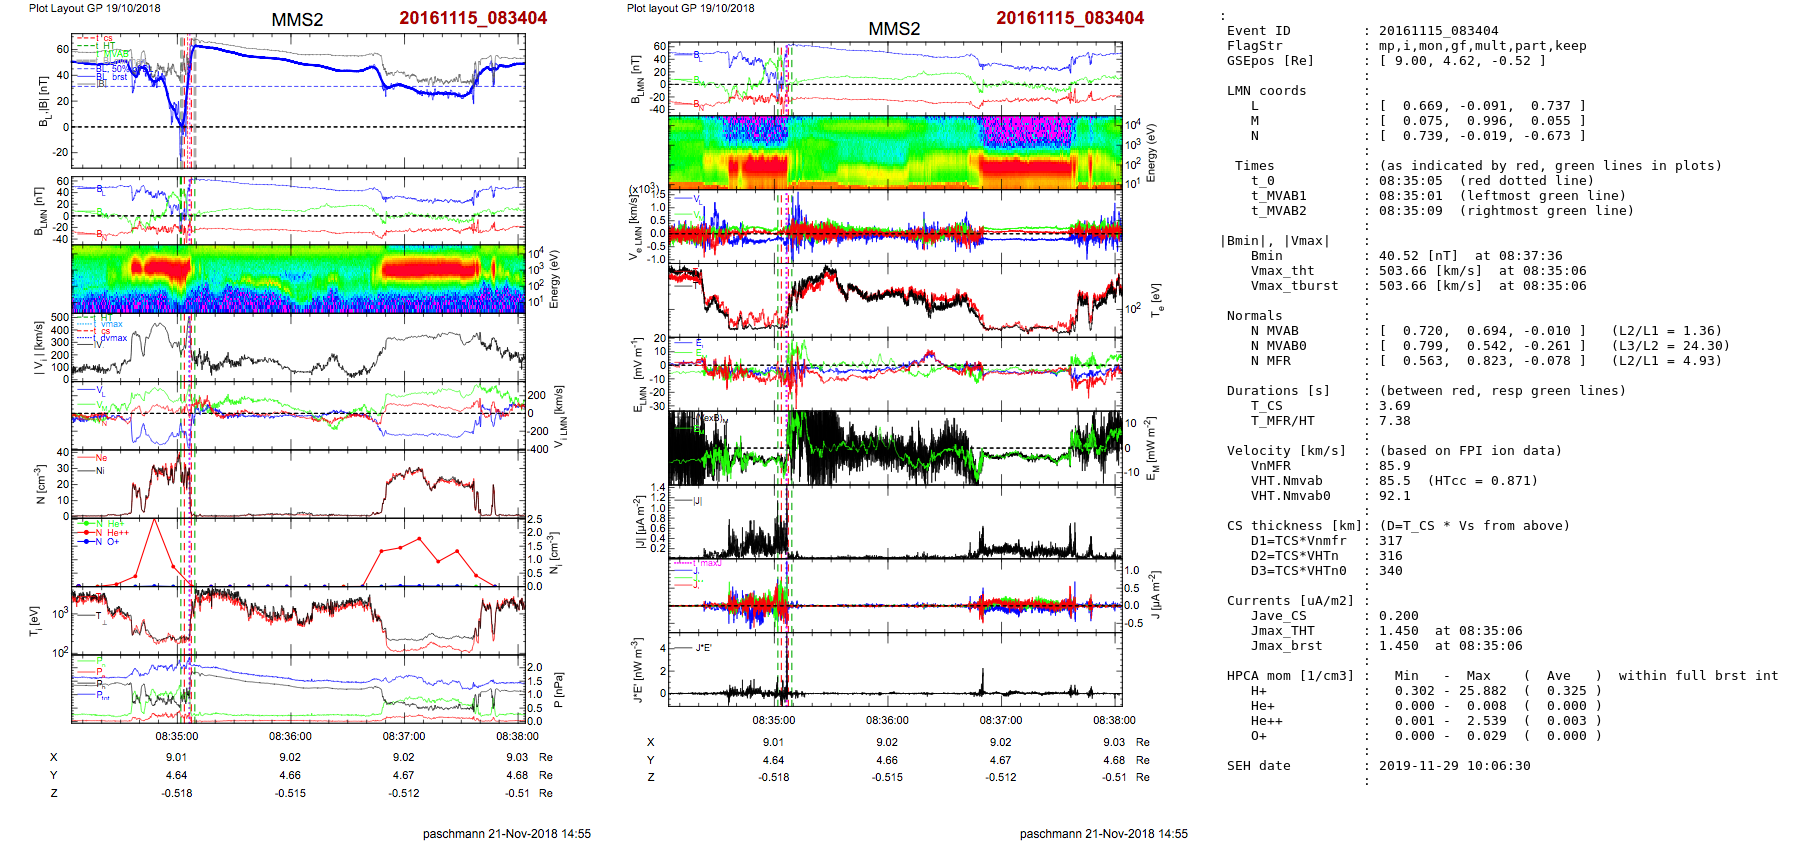This screenshot has width=1804, height=841.
Task: Click the MMS2 title above the right plot
Action: (894, 29)
